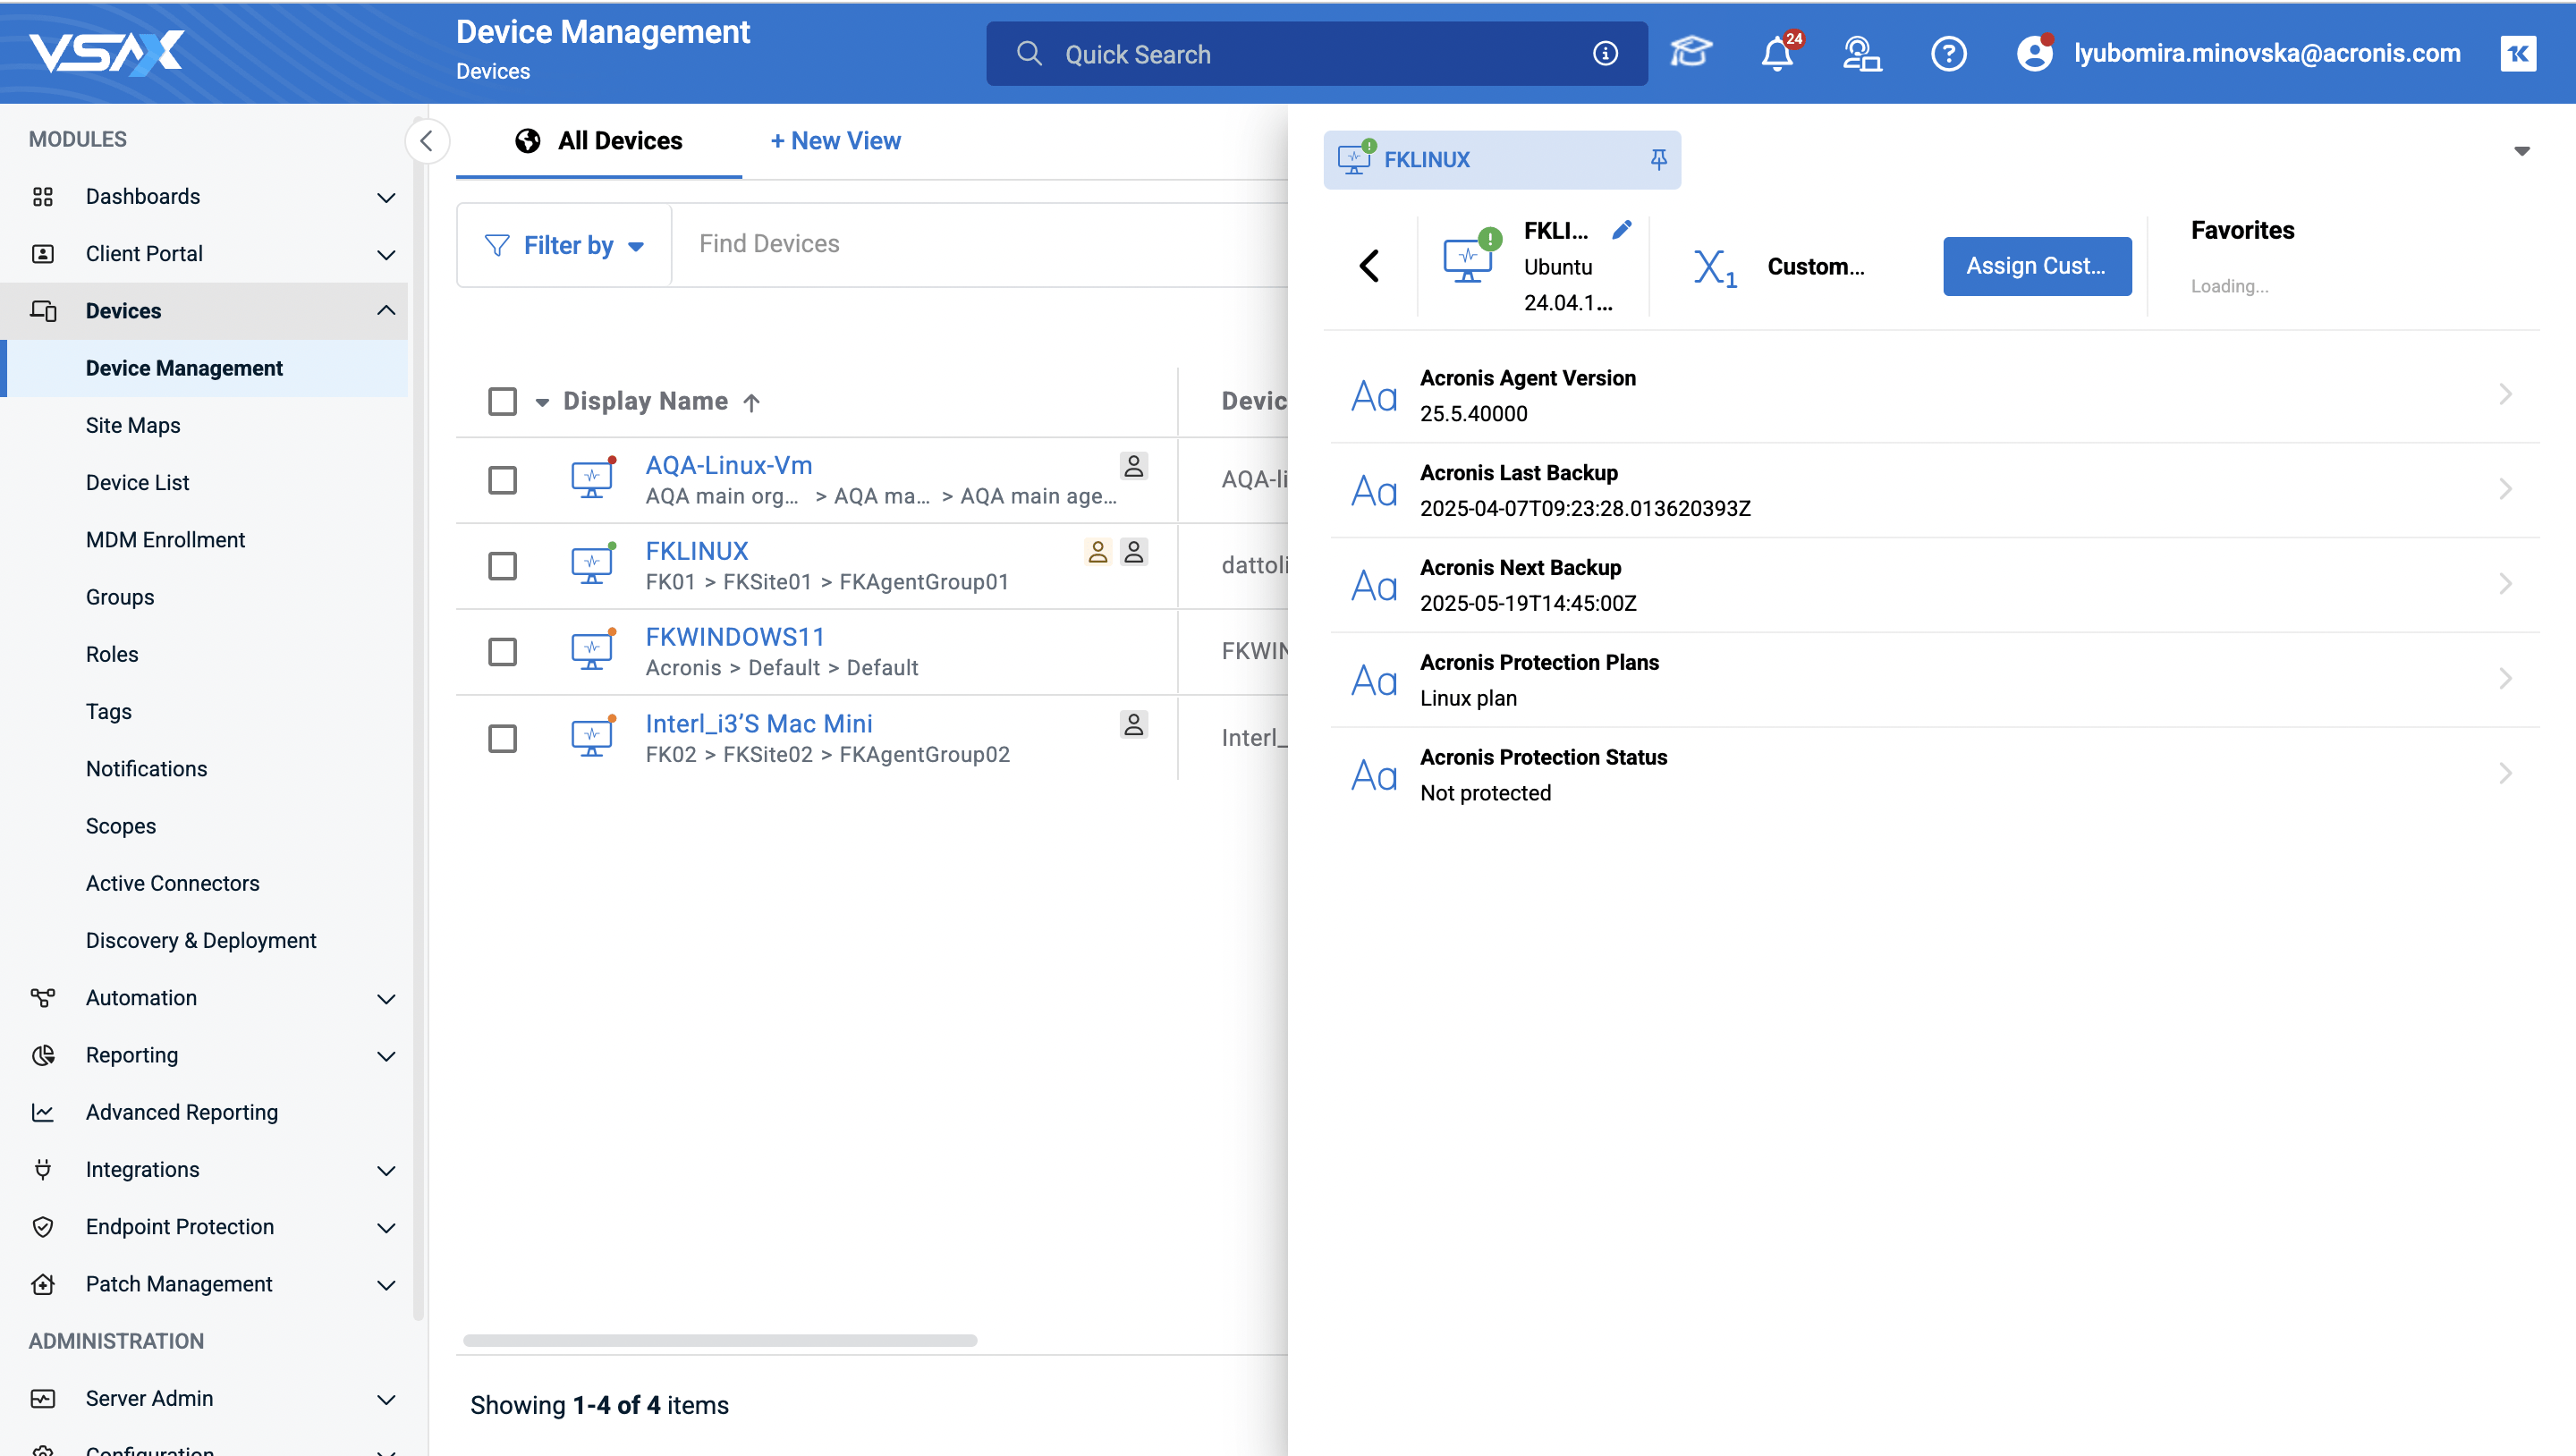Click the VSA X logo
Image resolution: width=2576 pixels, height=1456 pixels.
click(106, 52)
